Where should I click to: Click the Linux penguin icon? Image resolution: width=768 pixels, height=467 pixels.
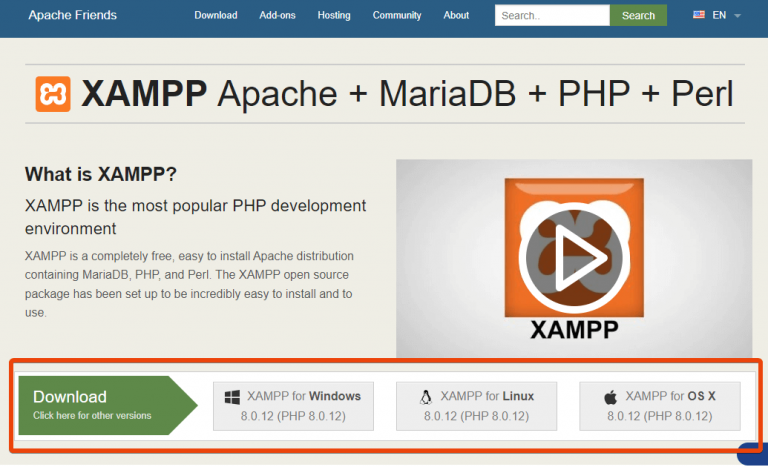point(425,396)
